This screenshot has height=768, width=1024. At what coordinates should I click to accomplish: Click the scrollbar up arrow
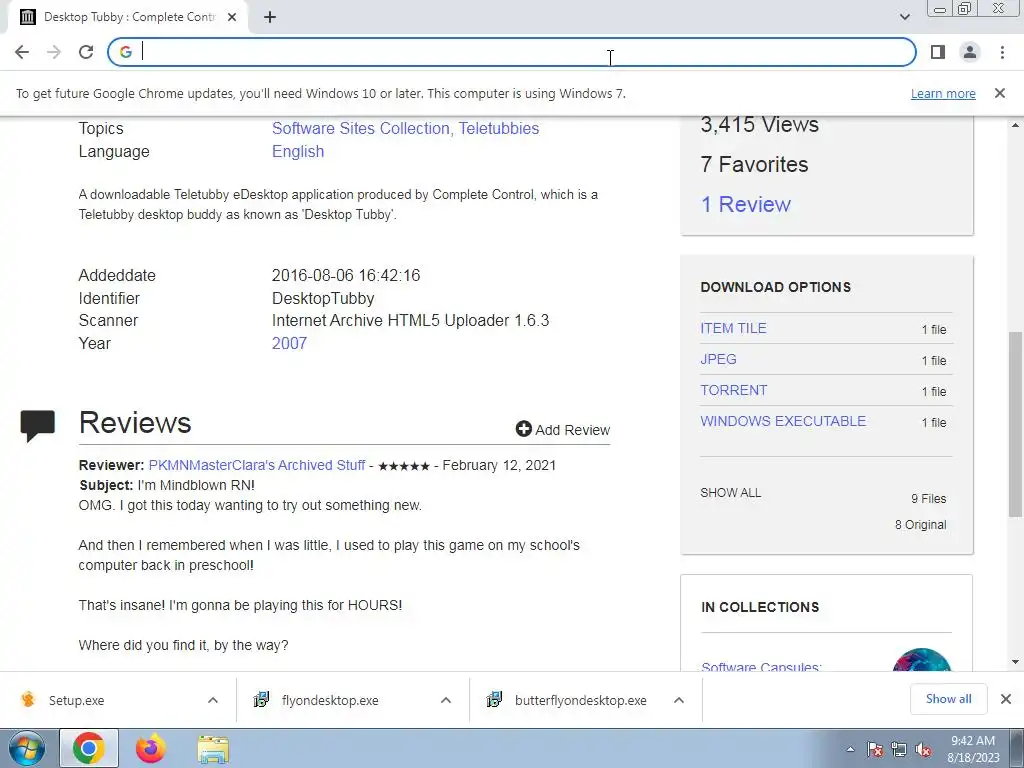1016,125
